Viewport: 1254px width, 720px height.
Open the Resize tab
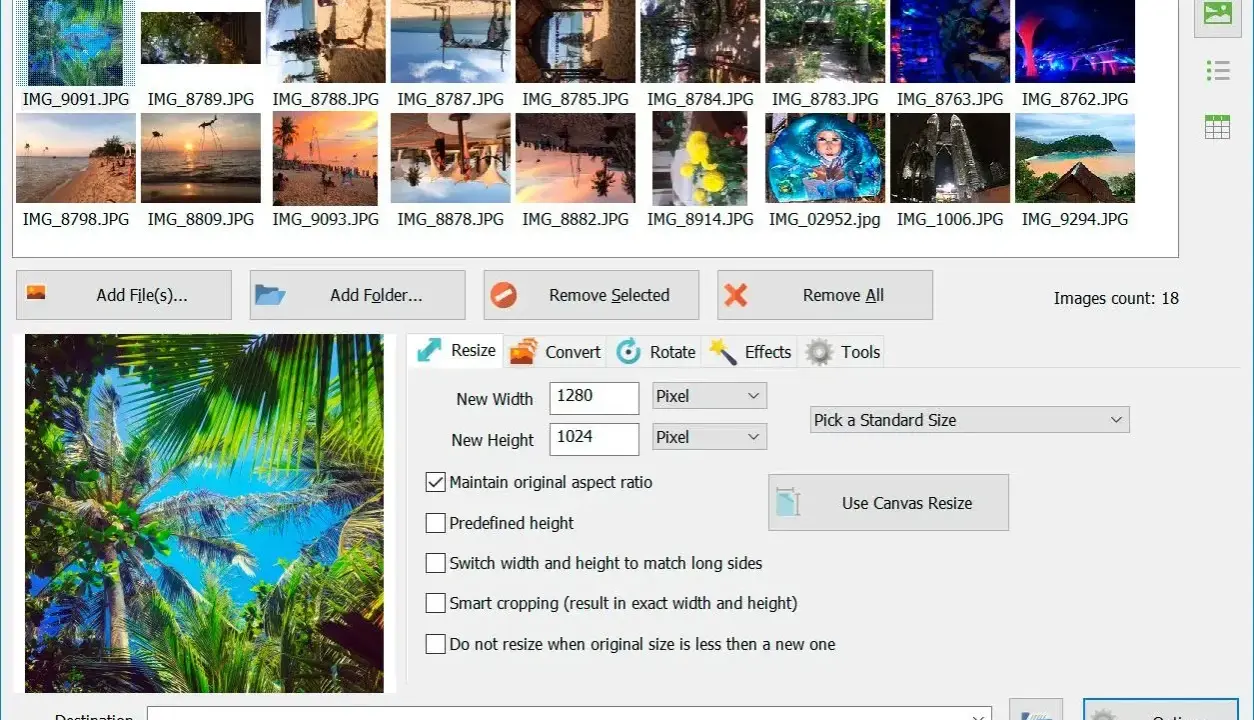(456, 350)
